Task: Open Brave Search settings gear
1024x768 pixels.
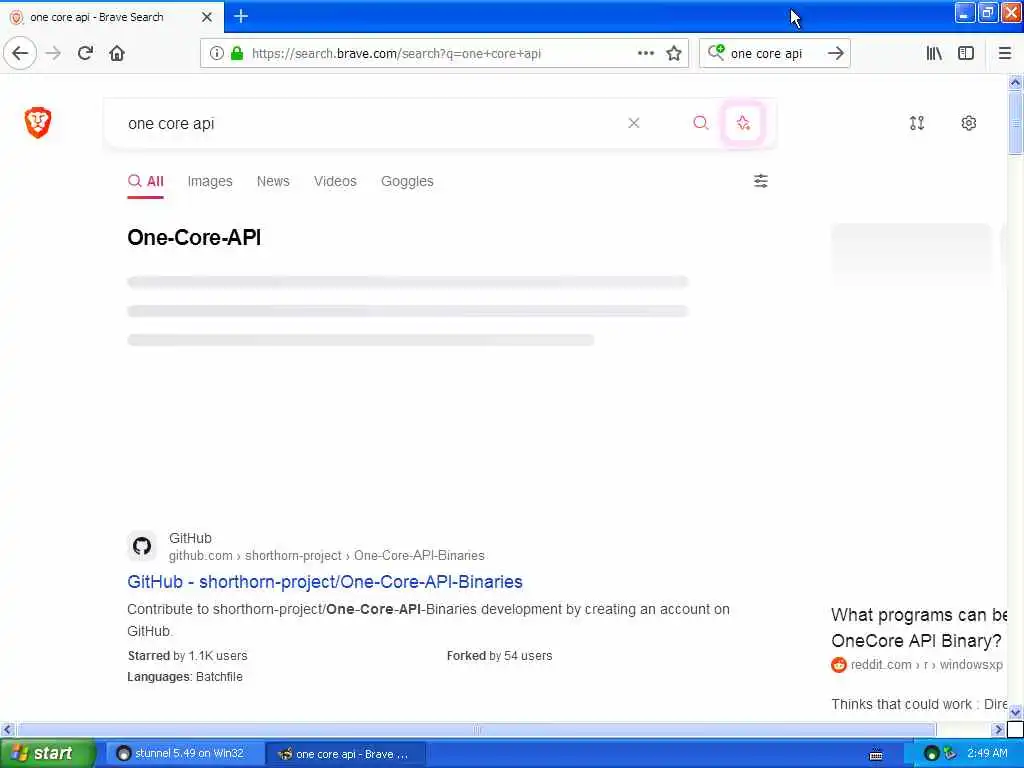Action: coord(968,123)
